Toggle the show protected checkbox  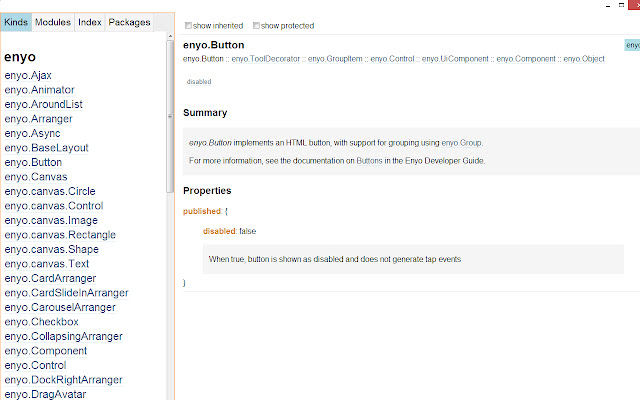[257, 25]
